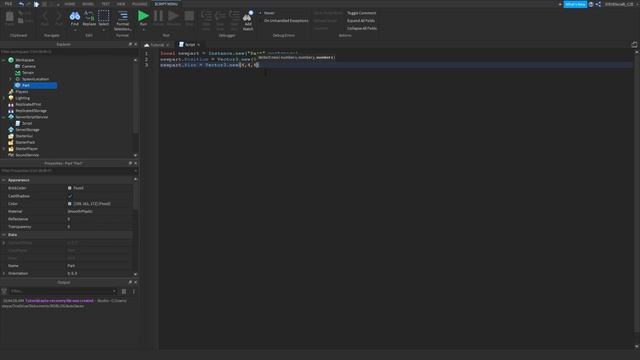The image size is (640, 360).
Task: Select StarterPlayer in the Explorer tree
Action: coord(26,149)
